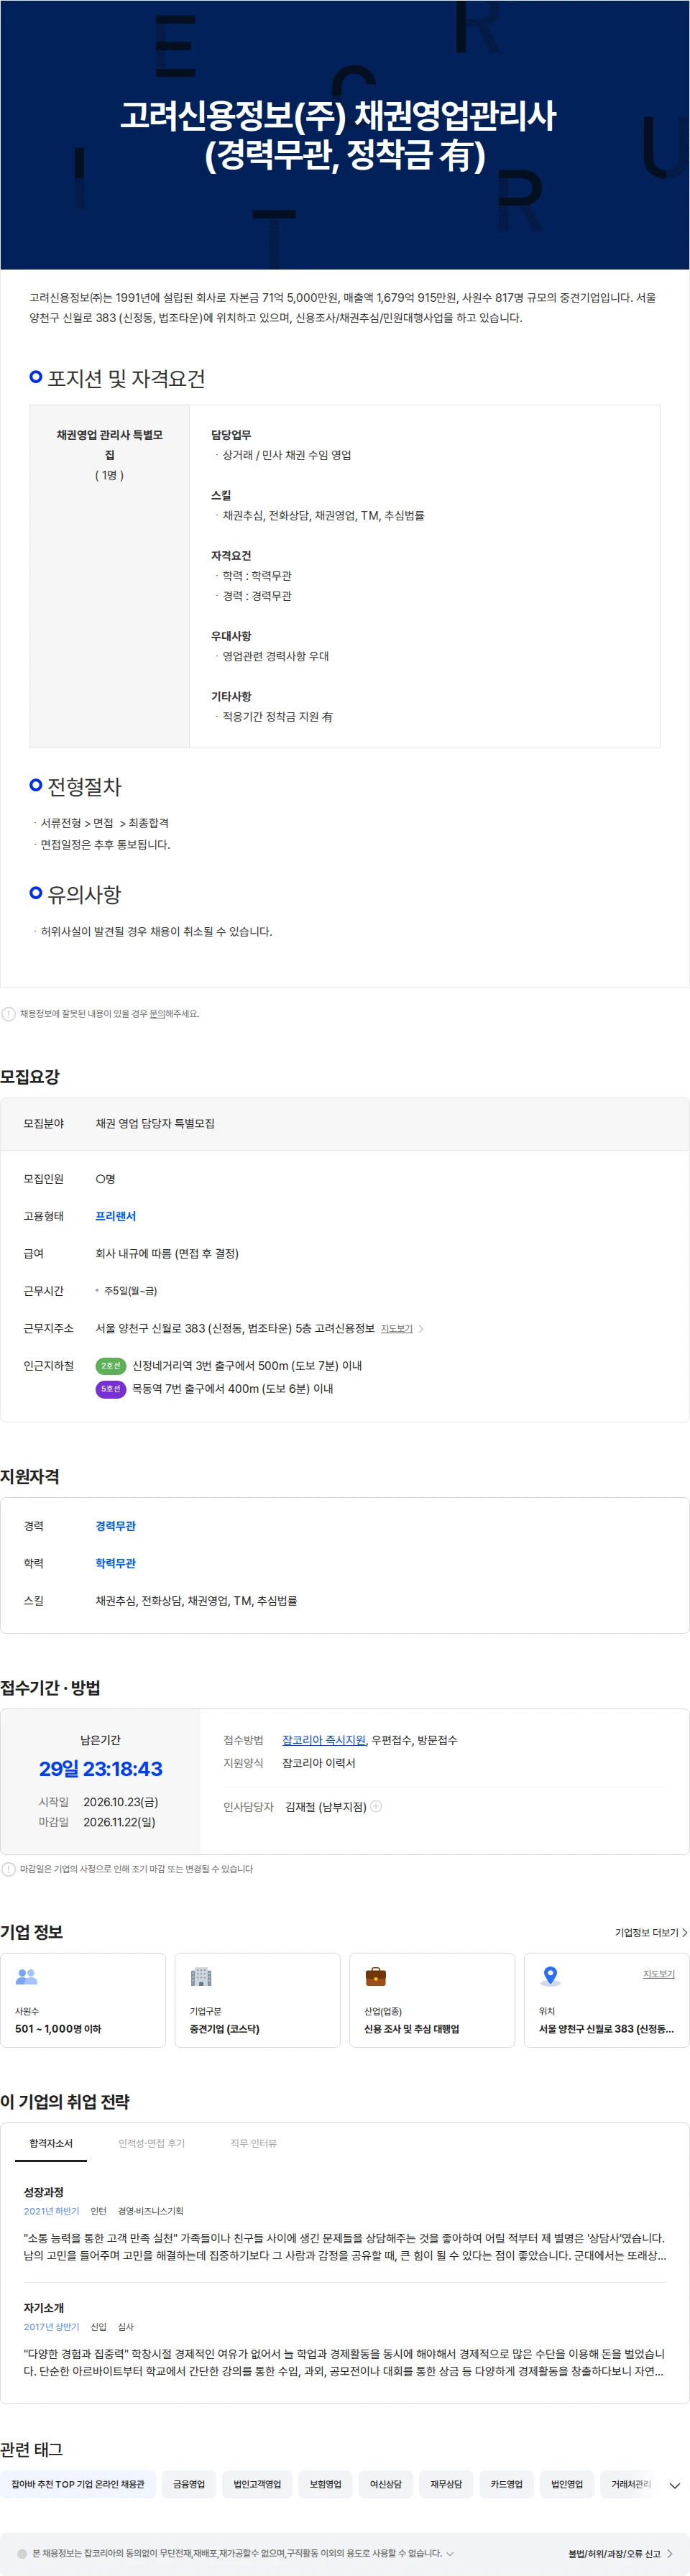The height and width of the screenshot is (2576, 690).
Task: Click the 김재철 (남부지점) contact name
Action: tap(326, 1806)
